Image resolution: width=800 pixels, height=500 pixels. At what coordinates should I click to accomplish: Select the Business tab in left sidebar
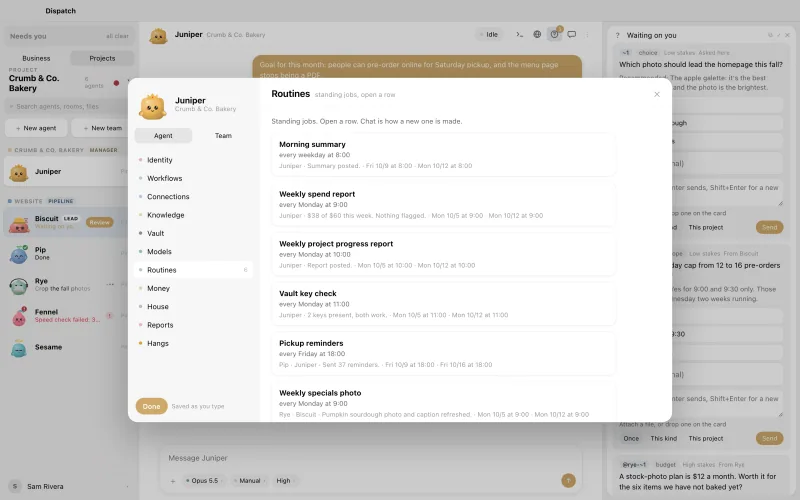36,58
